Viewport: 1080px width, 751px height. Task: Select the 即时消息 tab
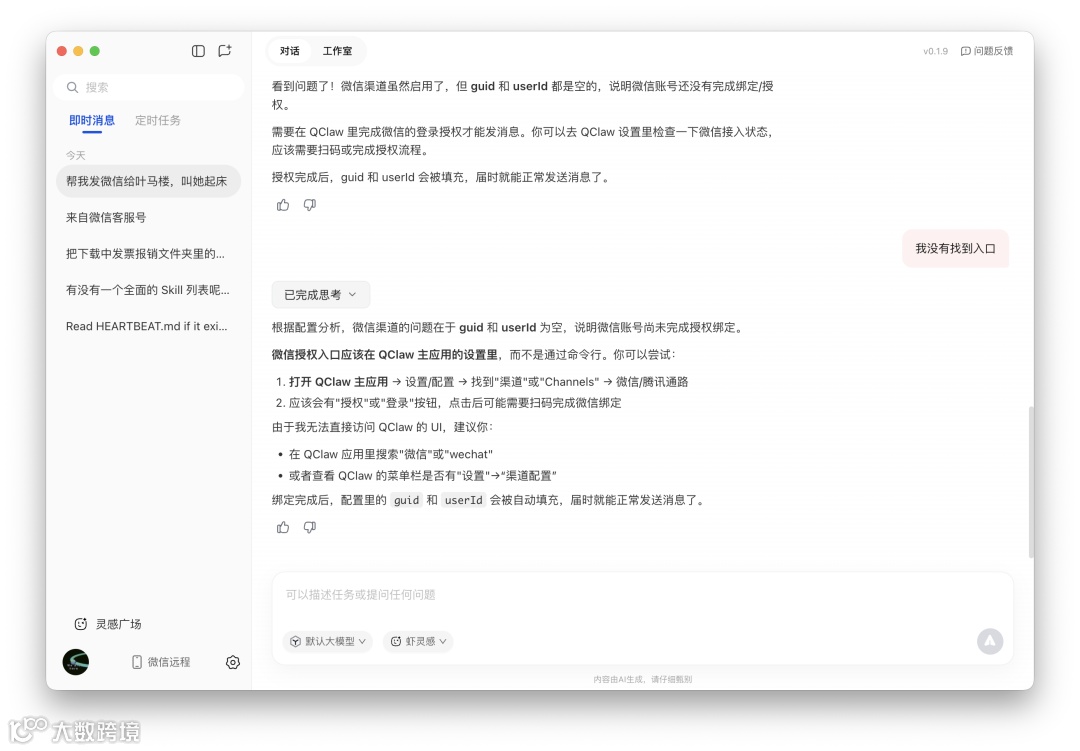92,121
